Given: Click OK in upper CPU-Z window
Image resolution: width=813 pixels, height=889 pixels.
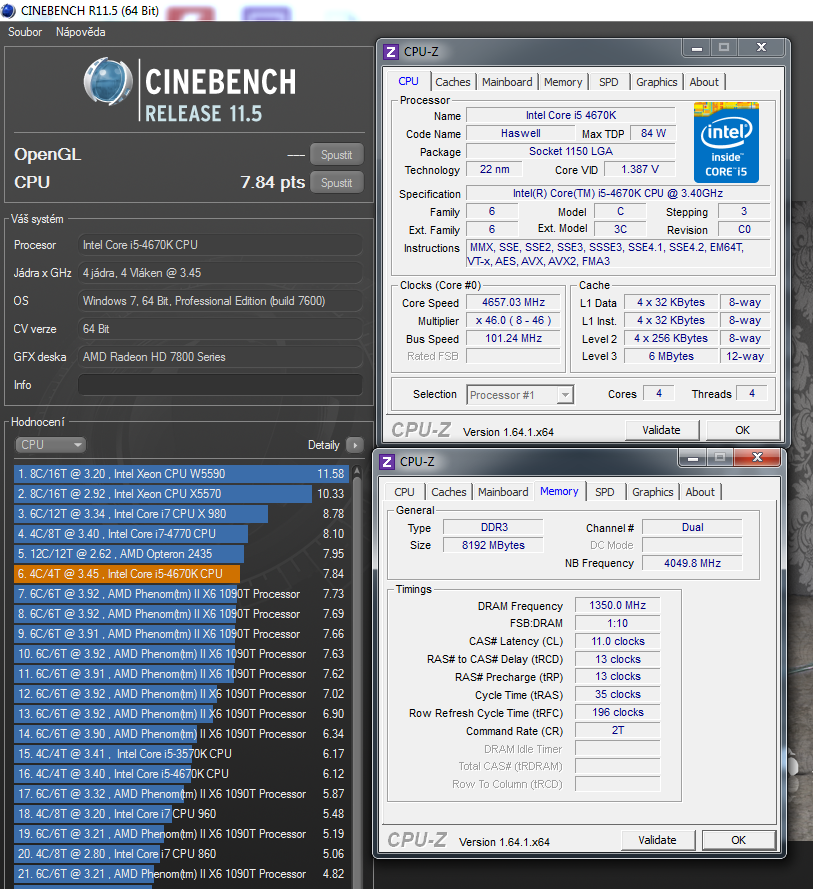Looking at the screenshot, I should click(743, 430).
